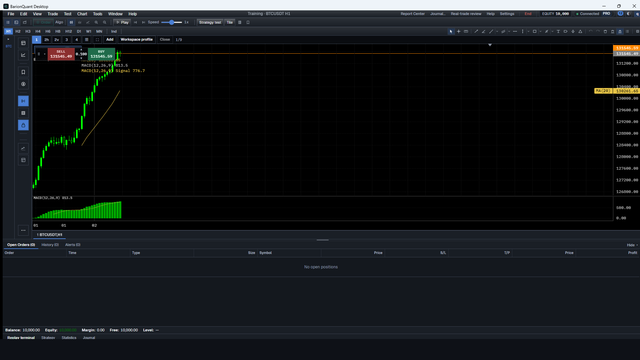Select the triangle shape tool
Screen dimensions: 640x360
coord(580,31)
